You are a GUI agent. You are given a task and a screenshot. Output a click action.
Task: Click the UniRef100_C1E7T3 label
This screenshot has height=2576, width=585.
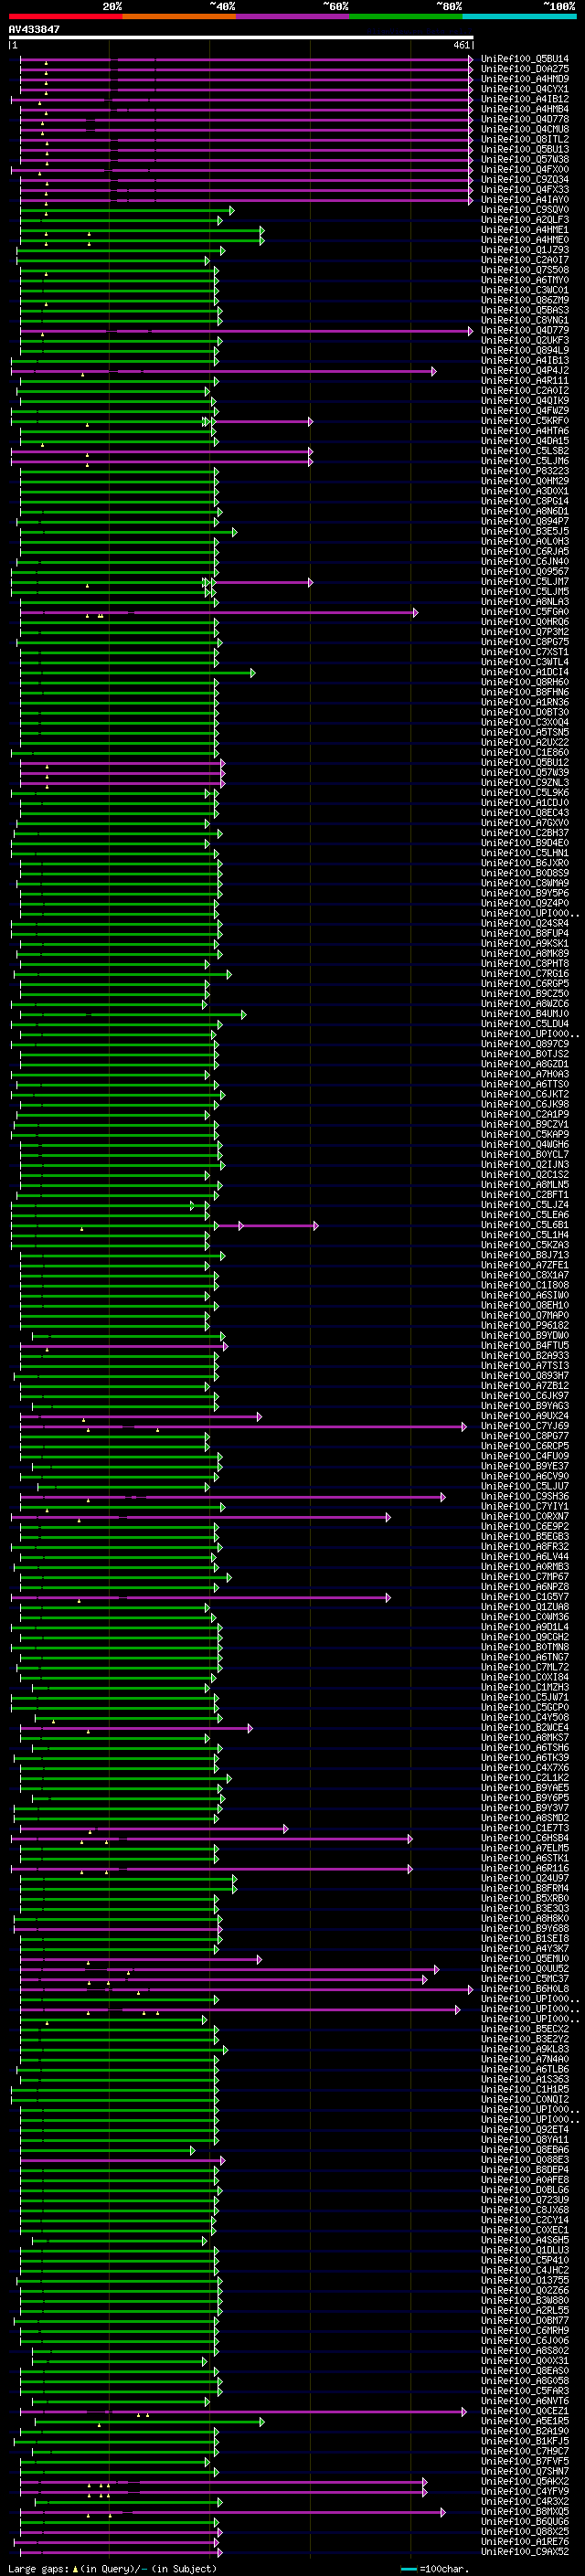tap(525, 1828)
